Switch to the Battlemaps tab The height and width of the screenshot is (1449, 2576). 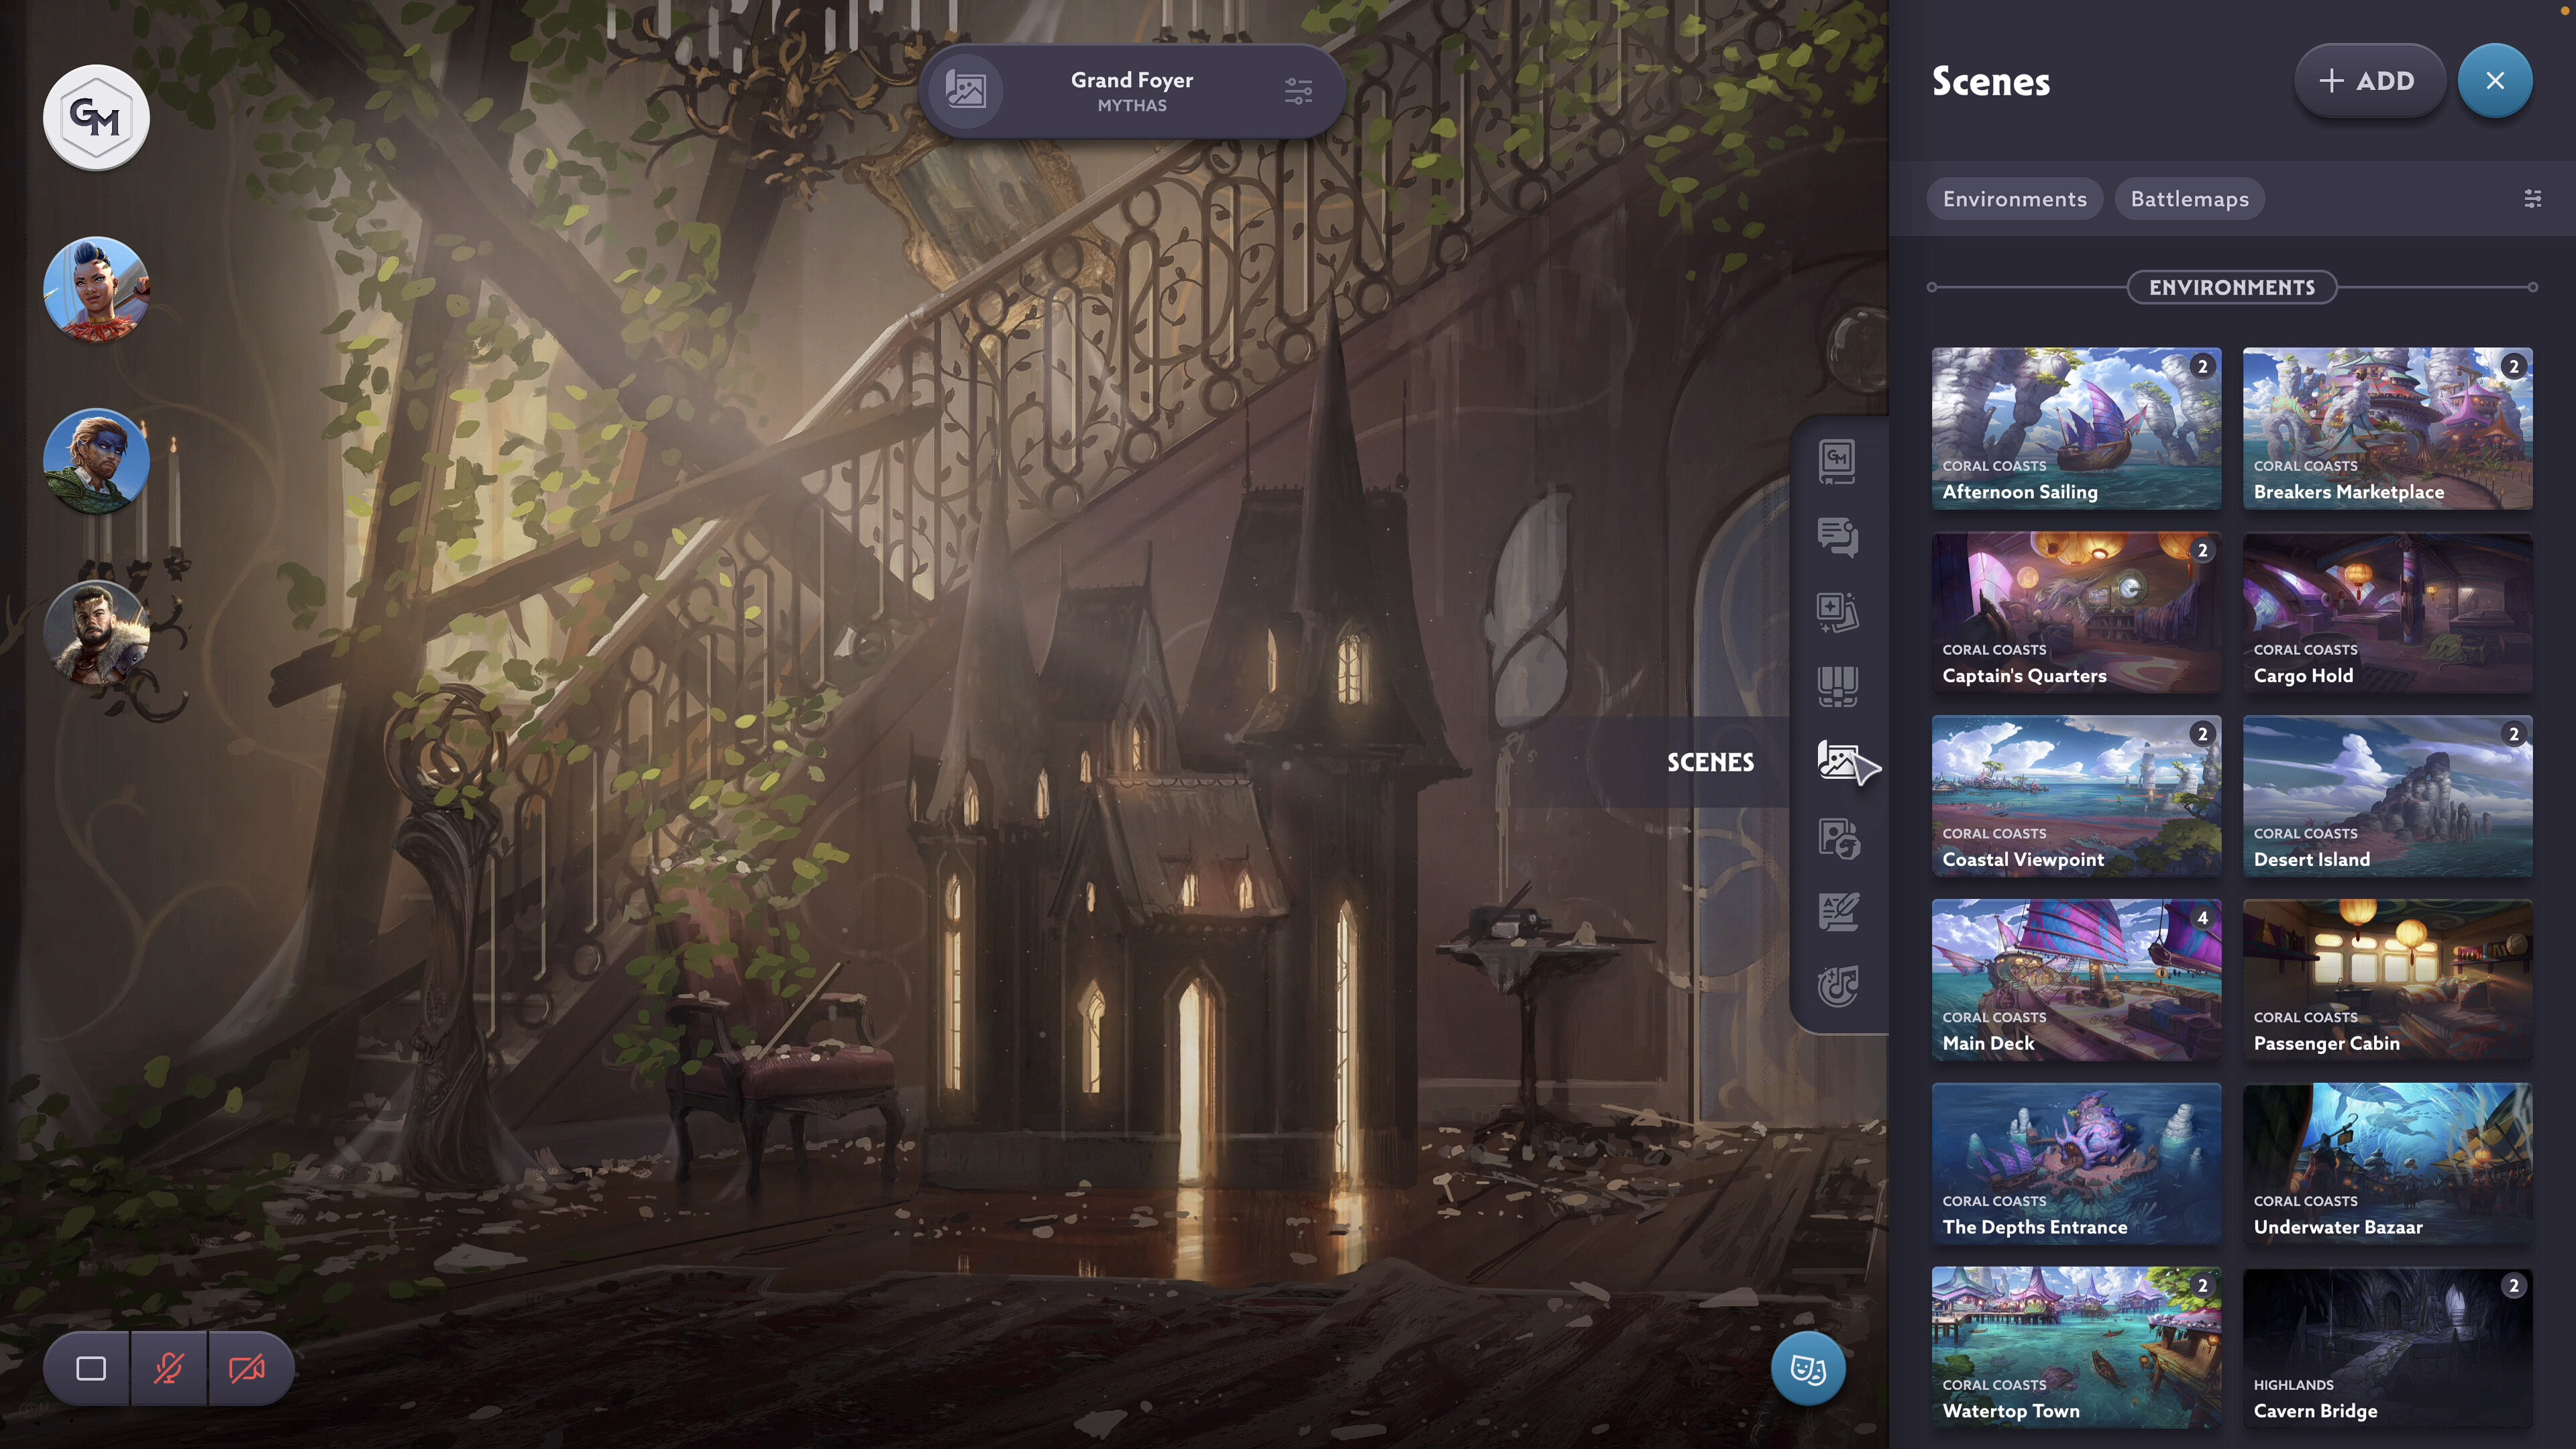coord(2189,198)
